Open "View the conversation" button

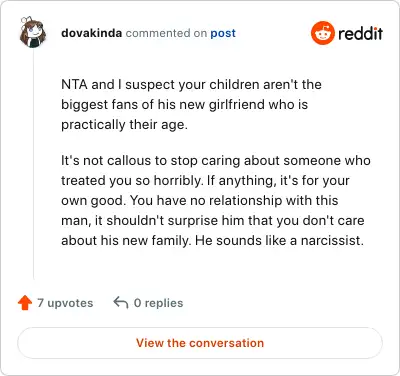200,343
